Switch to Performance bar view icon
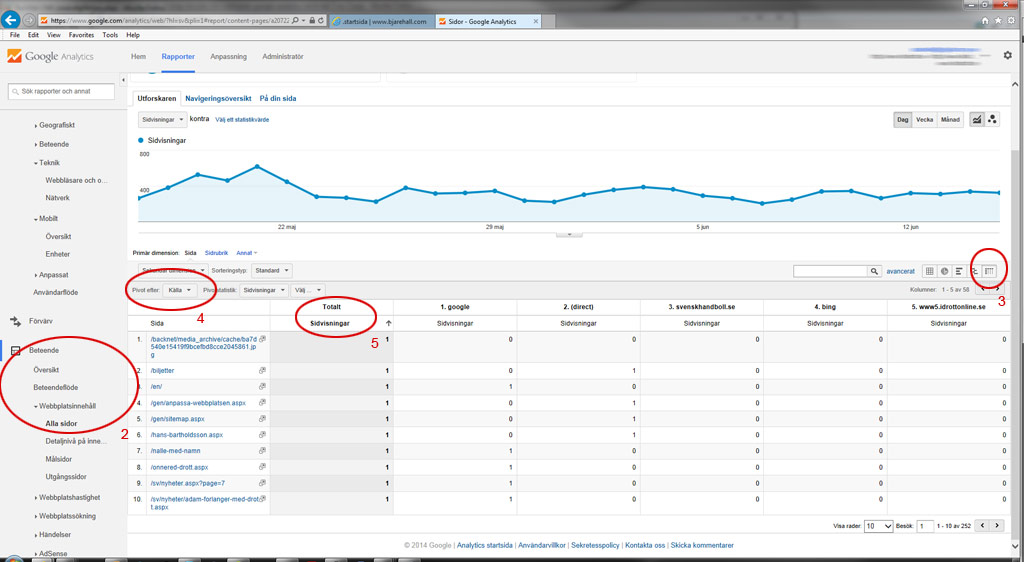The image size is (1024, 562). 959,271
